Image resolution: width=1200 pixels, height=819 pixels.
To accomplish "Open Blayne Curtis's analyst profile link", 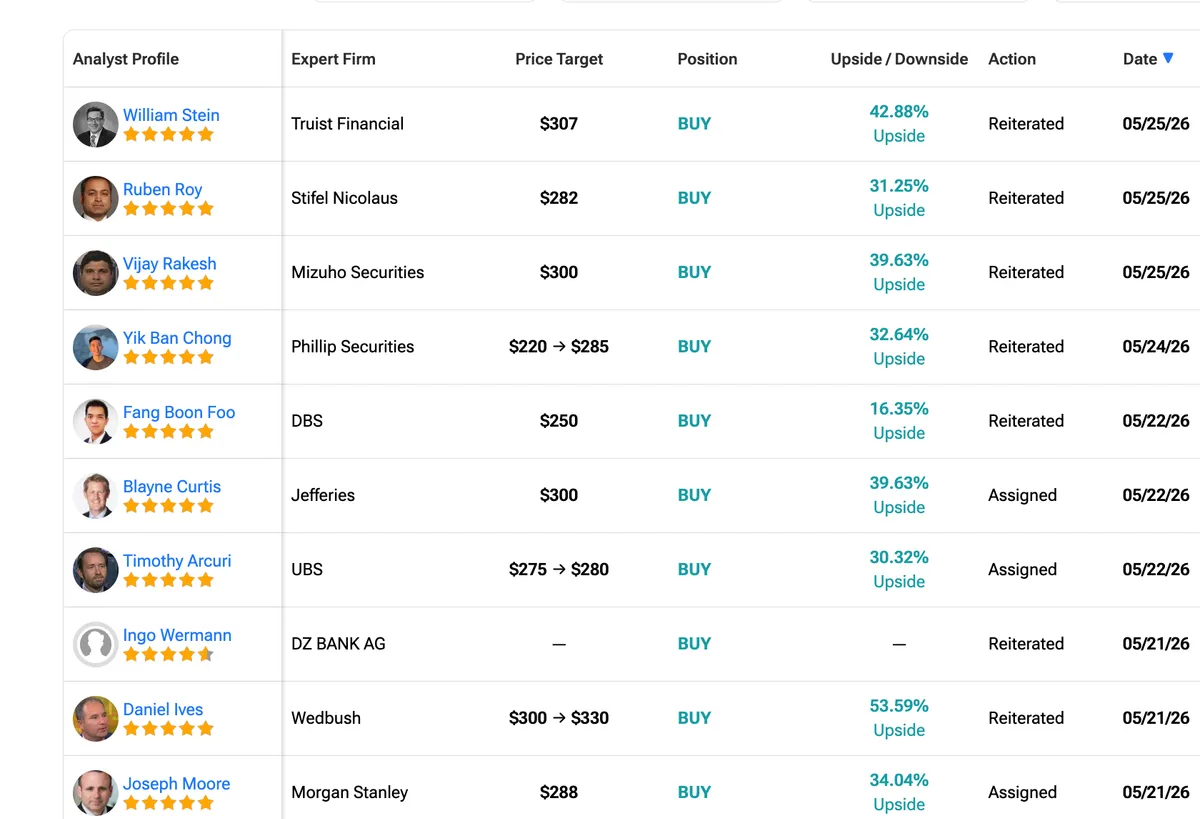I will point(172,487).
